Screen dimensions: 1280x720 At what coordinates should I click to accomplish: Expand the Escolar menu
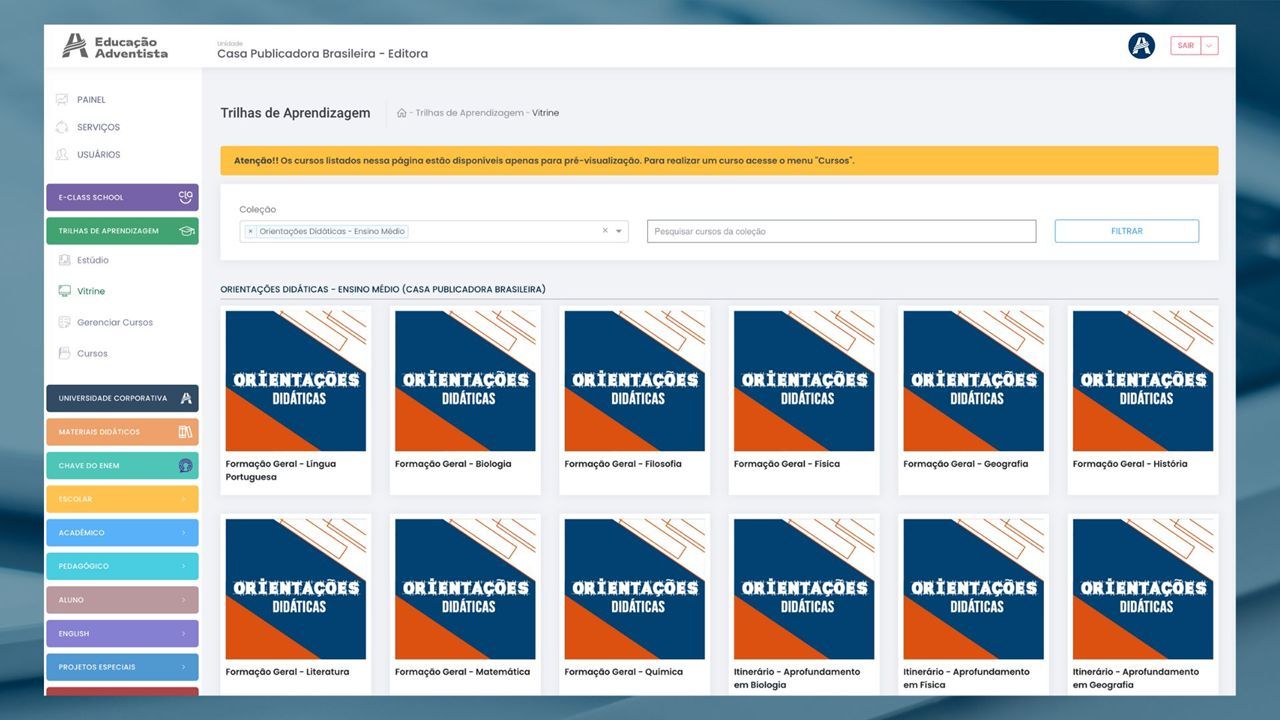point(122,499)
